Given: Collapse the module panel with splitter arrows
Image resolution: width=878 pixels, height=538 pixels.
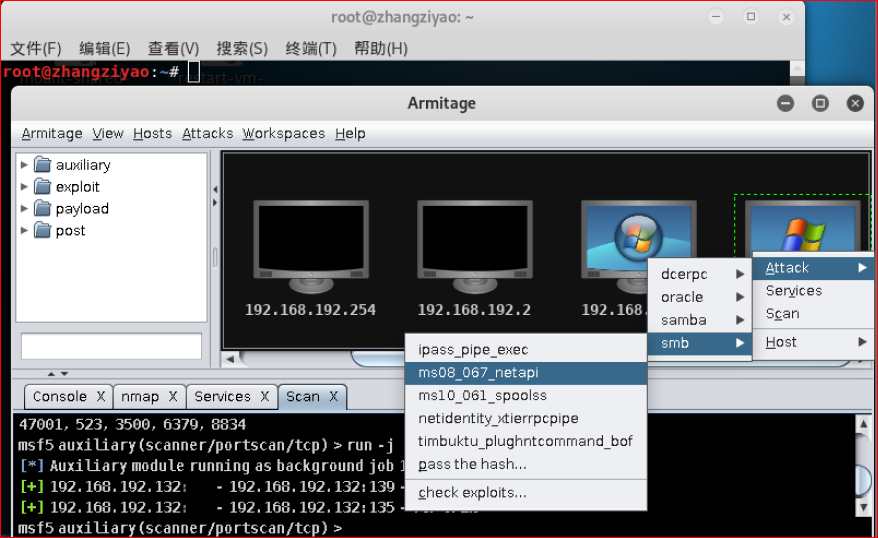Looking at the screenshot, I should coord(215,190).
